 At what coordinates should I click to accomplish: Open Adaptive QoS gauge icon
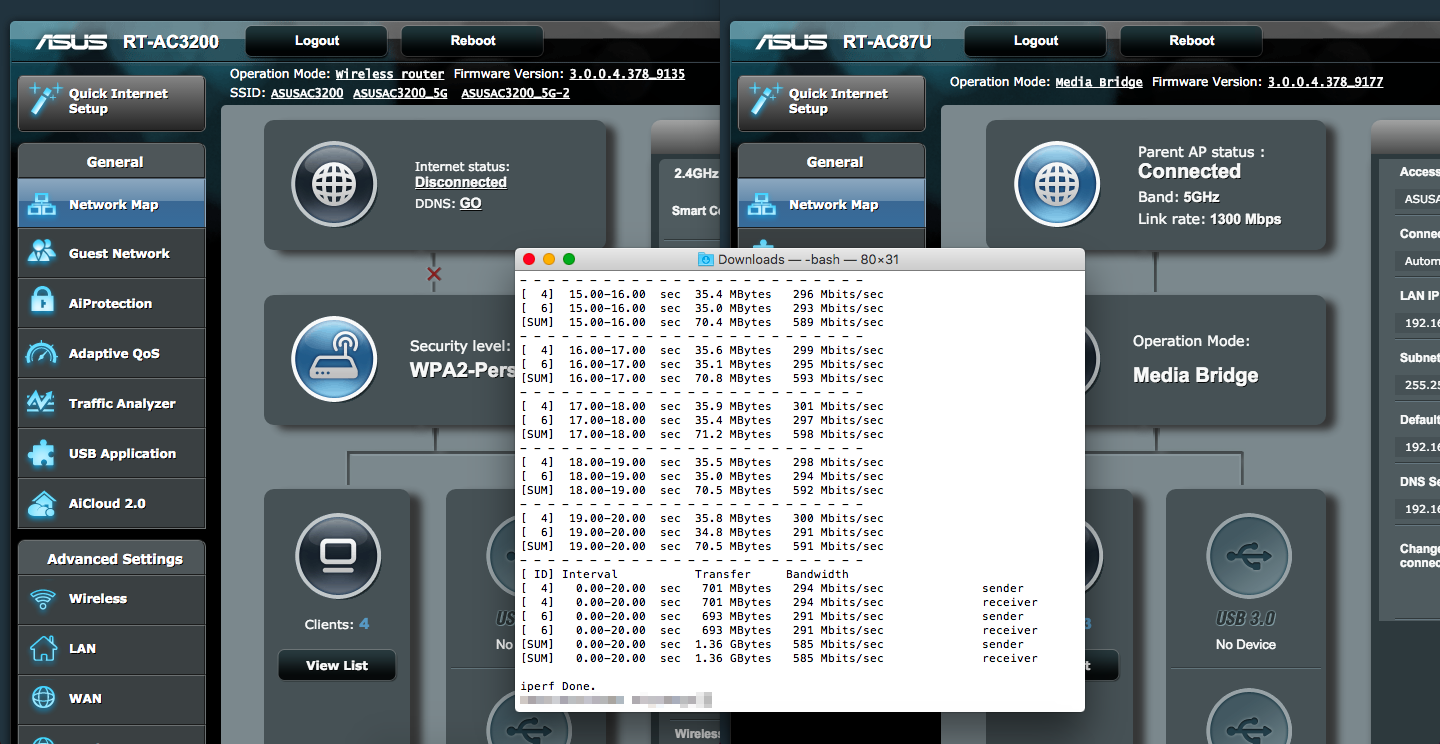pos(42,353)
